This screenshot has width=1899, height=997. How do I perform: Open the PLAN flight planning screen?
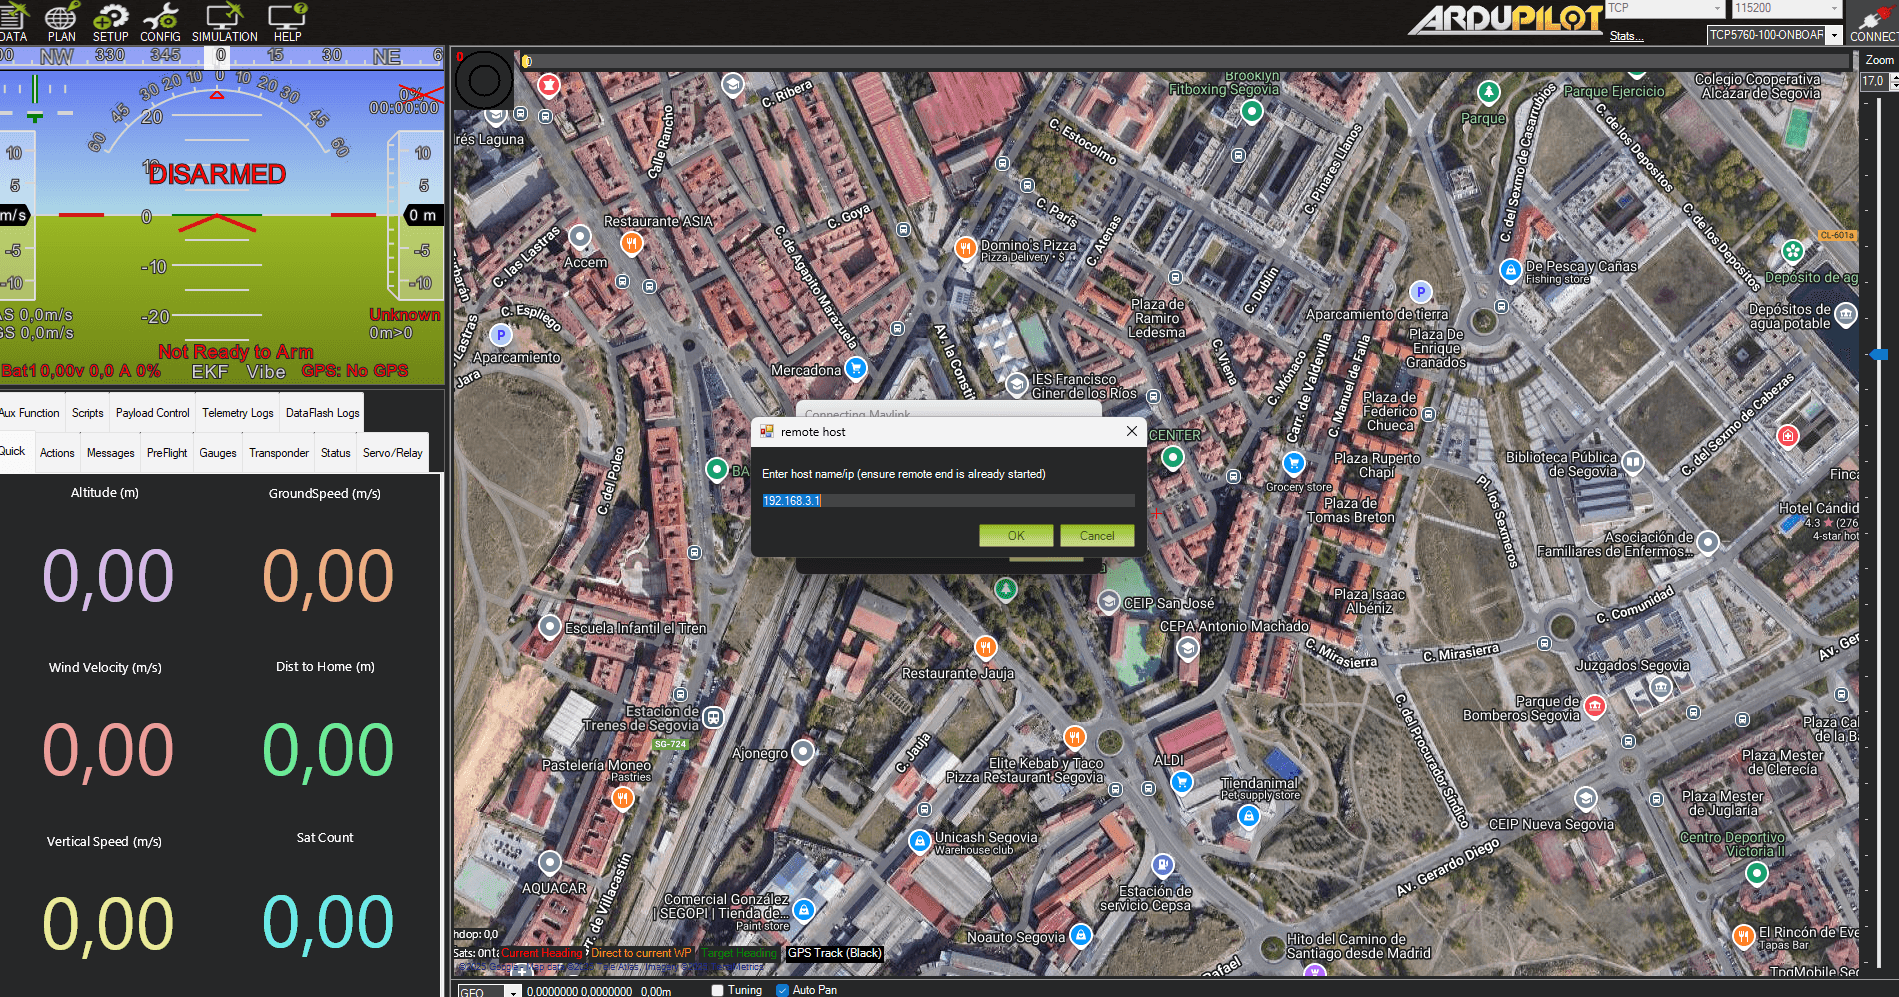coord(61,22)
